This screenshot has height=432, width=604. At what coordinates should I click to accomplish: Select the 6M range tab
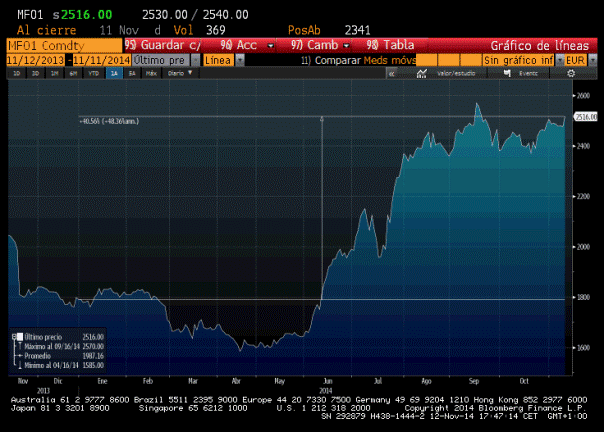pos(74,73)
